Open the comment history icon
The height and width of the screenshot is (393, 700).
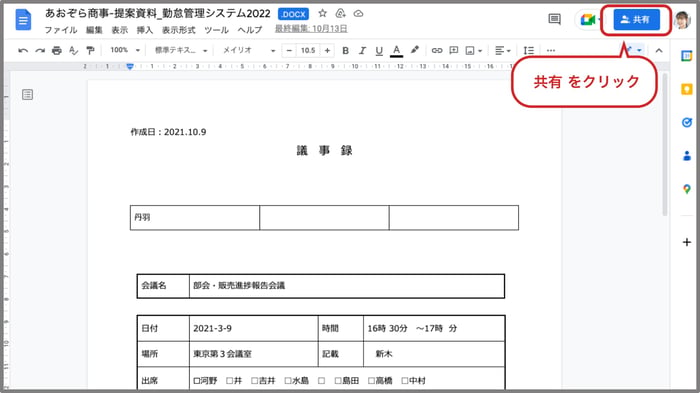click(x=554, y=19)
